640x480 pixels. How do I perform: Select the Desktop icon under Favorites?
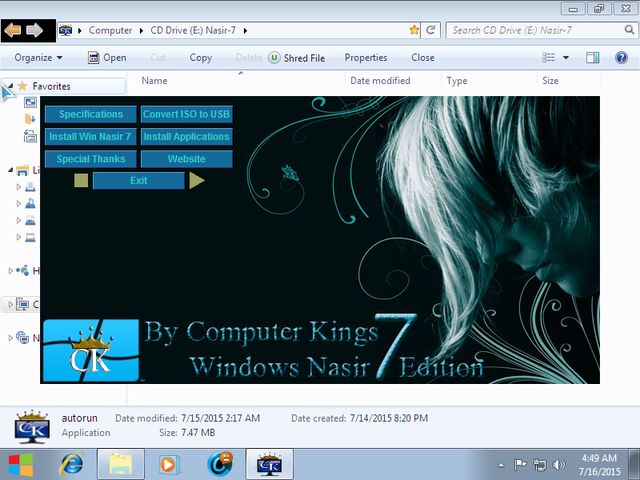click(x=30, y=102)
